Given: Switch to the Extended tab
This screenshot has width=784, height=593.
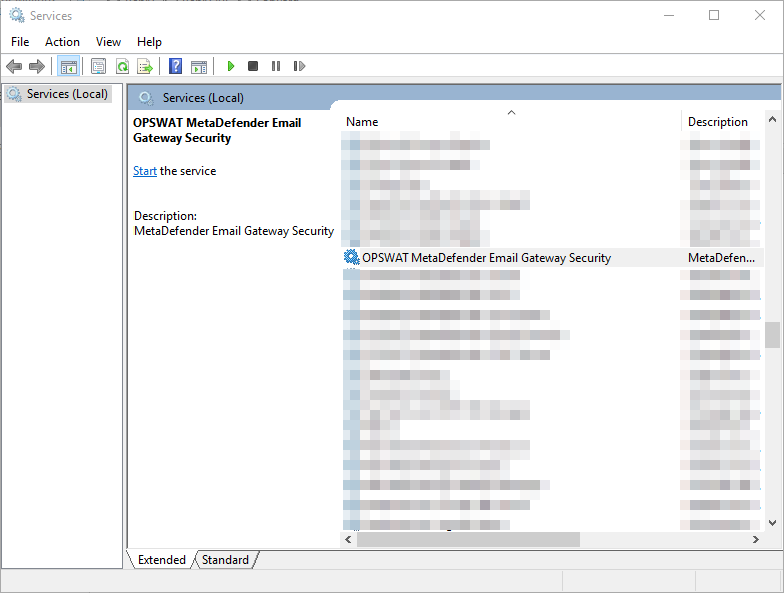Looking at the screenshot, I should [162, 560].
